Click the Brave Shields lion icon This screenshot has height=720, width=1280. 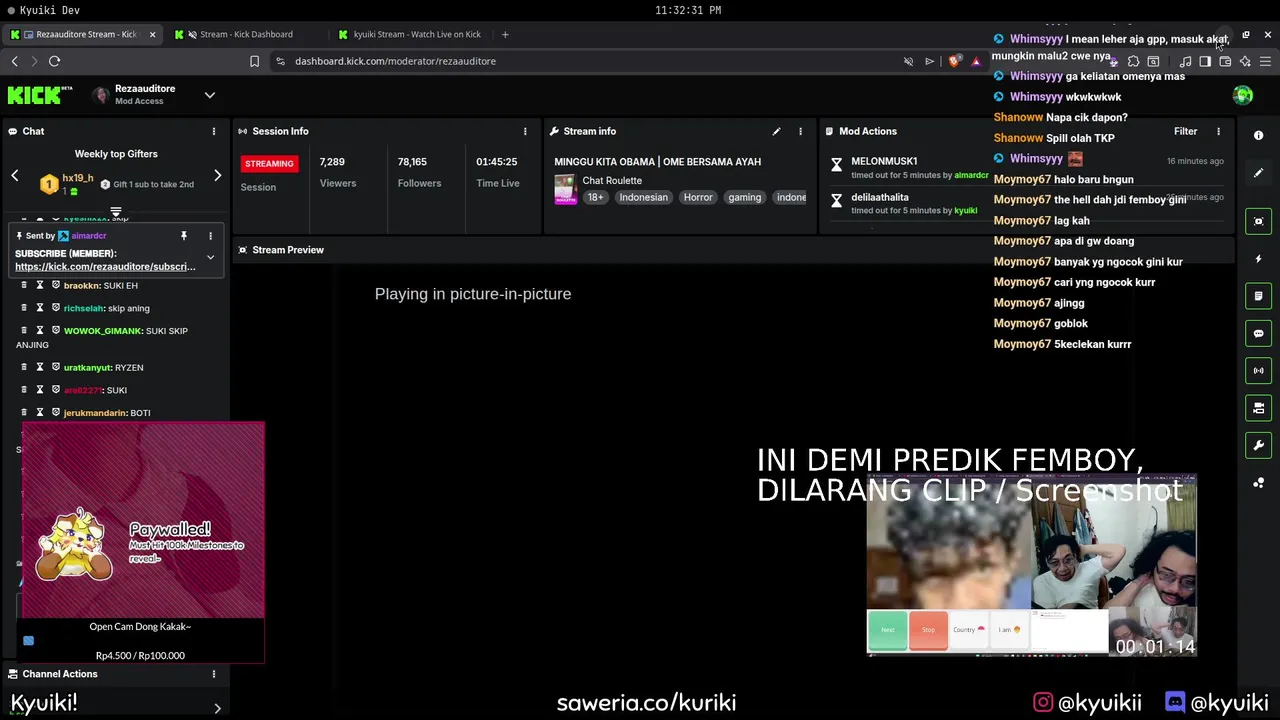[954, 61]
